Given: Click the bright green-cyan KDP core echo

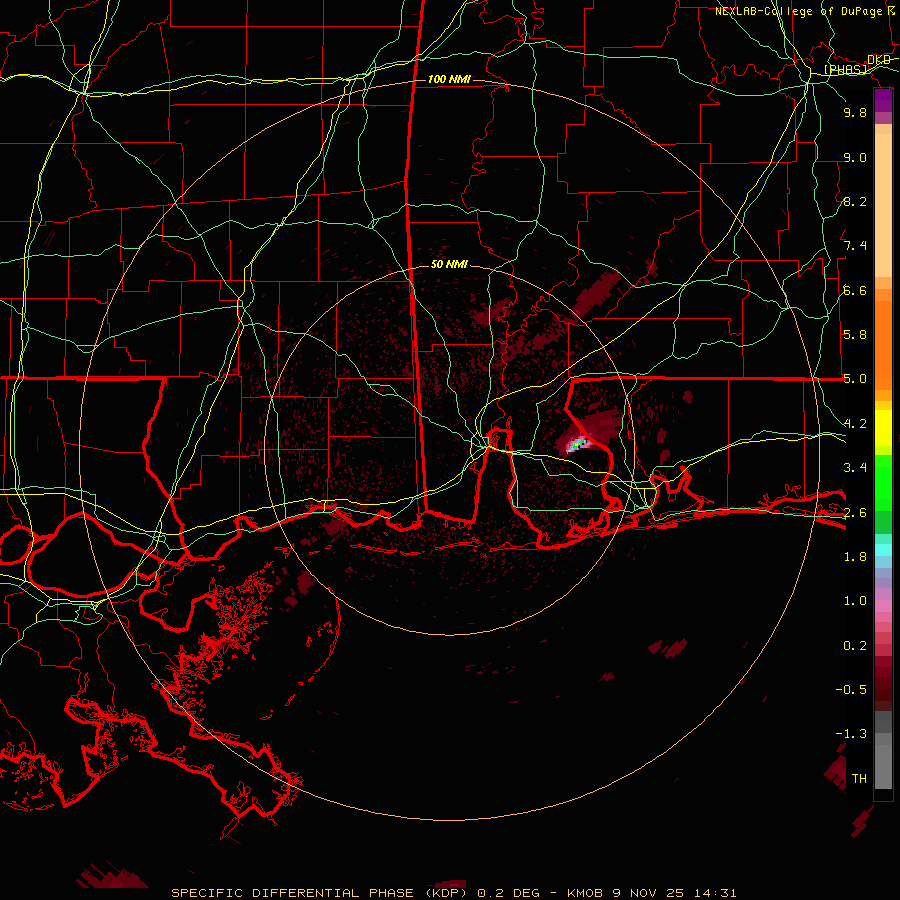Looking at the screenshot, I should pyautogui.click(x=578, y=443).
